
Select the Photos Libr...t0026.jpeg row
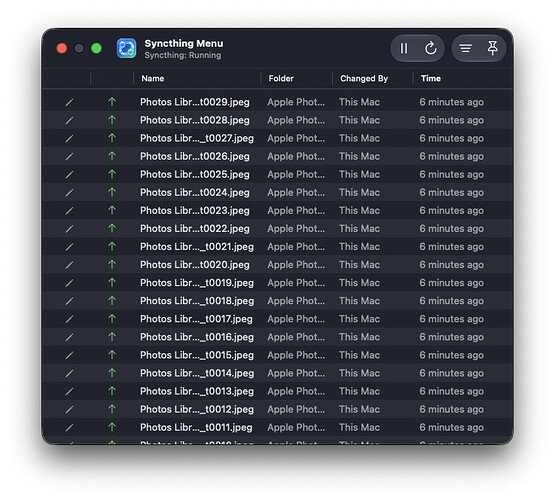277,156
